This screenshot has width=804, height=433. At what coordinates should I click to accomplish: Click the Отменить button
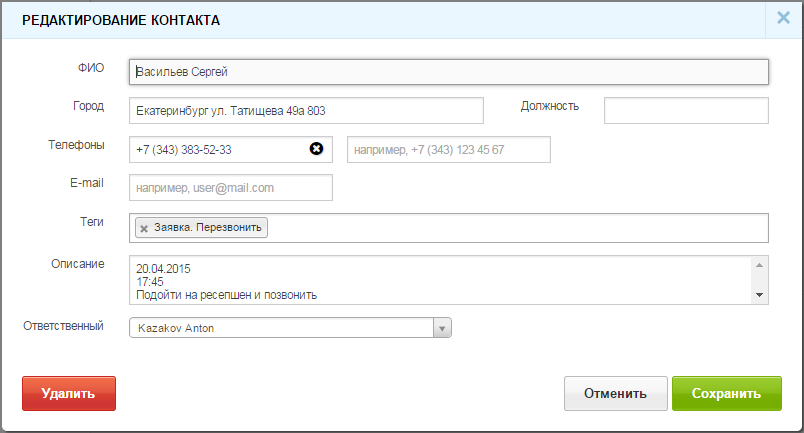pyautogui.click(x=616, y=393)
